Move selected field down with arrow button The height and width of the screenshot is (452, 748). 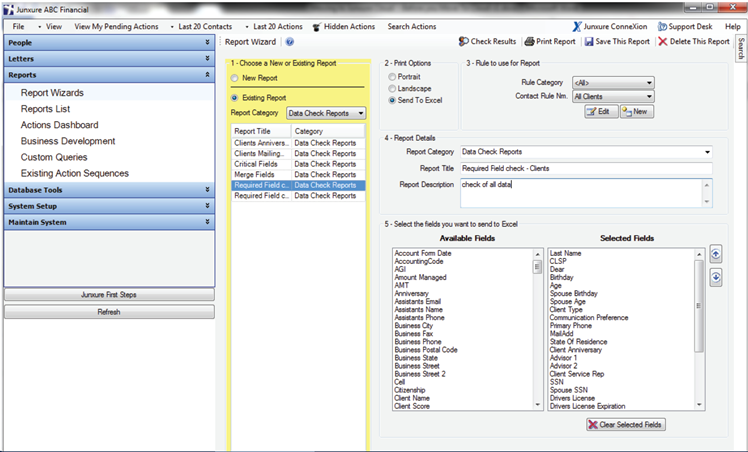716,277
